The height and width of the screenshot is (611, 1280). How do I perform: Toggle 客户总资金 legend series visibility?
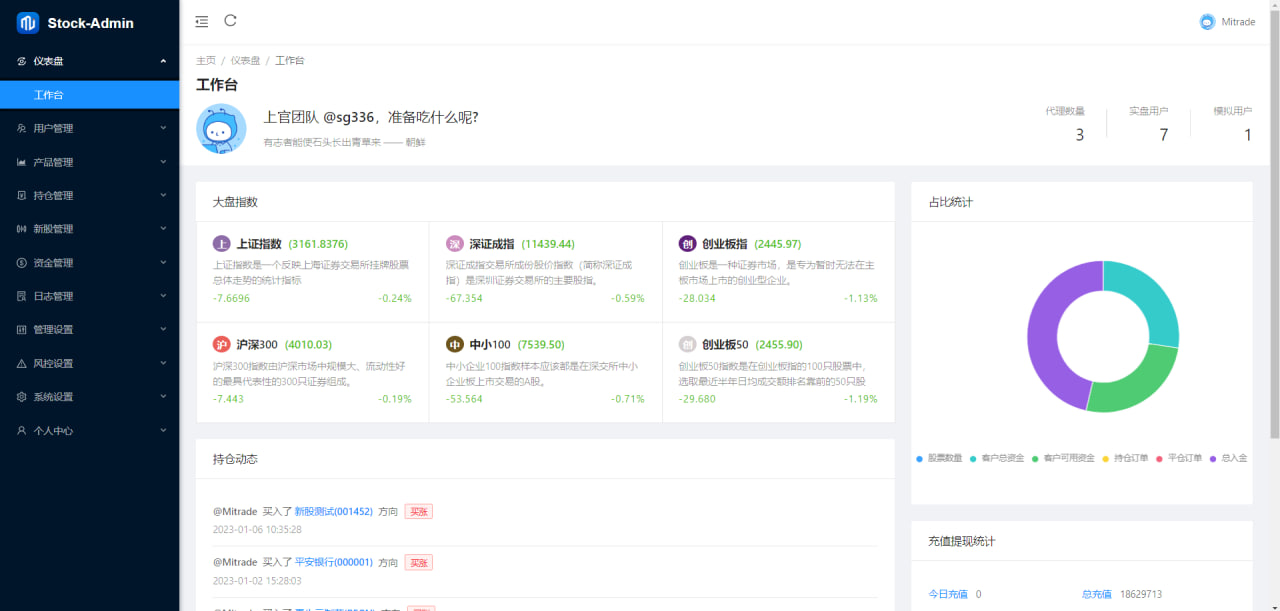click(x=997, y=458)
